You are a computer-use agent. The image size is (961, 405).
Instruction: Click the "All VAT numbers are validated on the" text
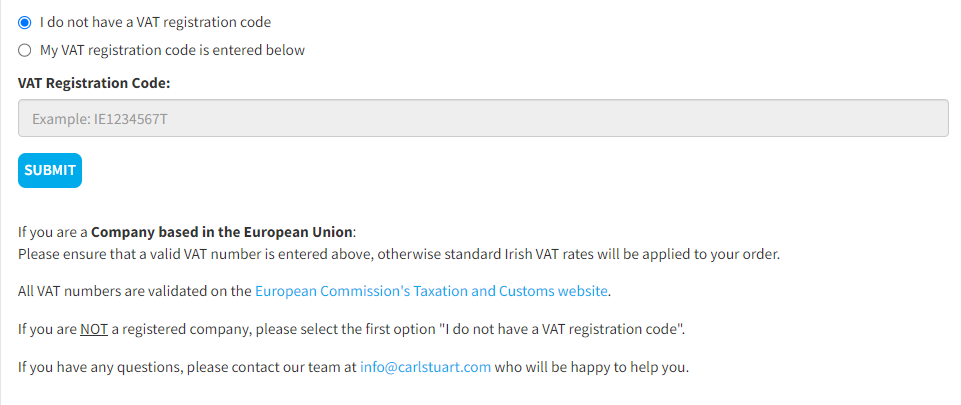point(135,291)
